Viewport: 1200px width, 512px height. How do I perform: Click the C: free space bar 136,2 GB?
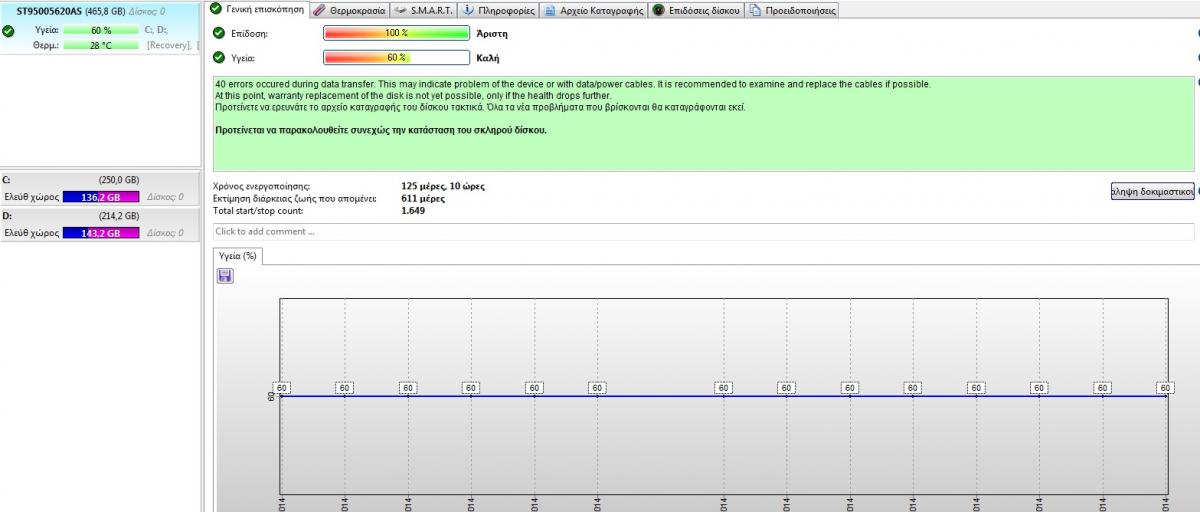click(x=100, y=197)
